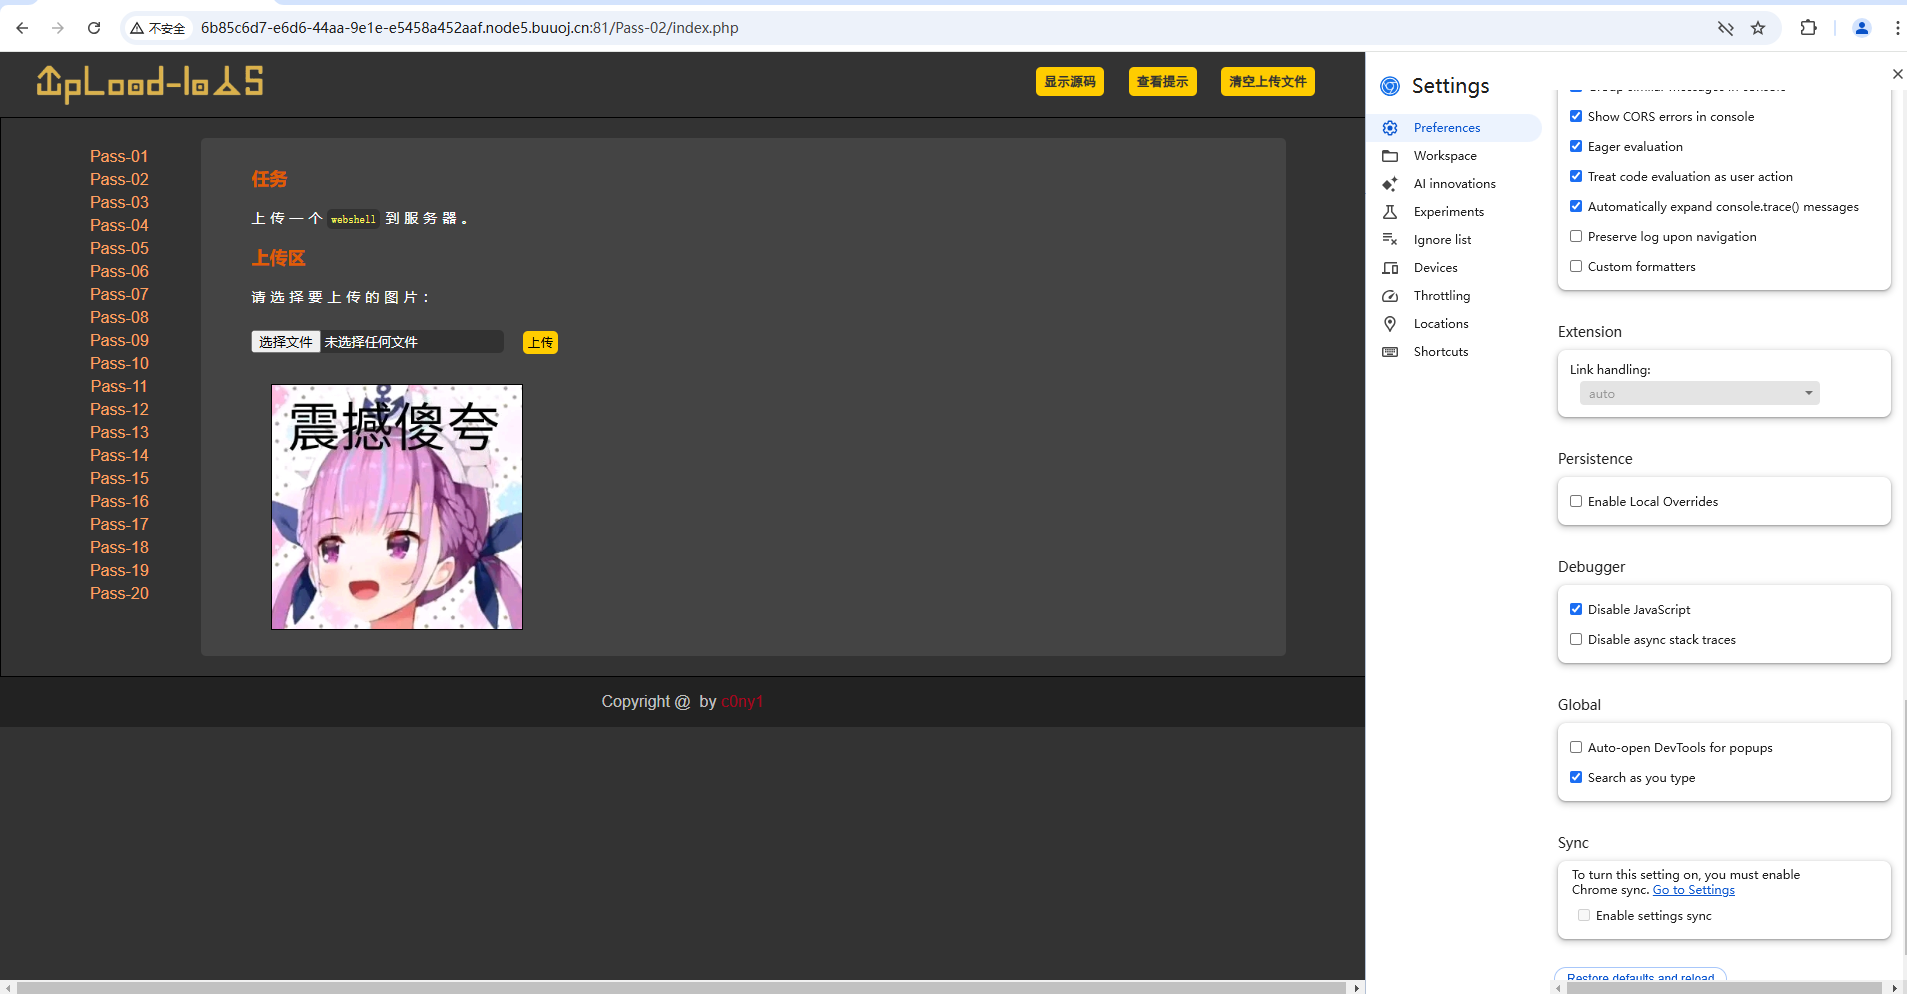Click the page horizontal scrollbar

[682, 987]
